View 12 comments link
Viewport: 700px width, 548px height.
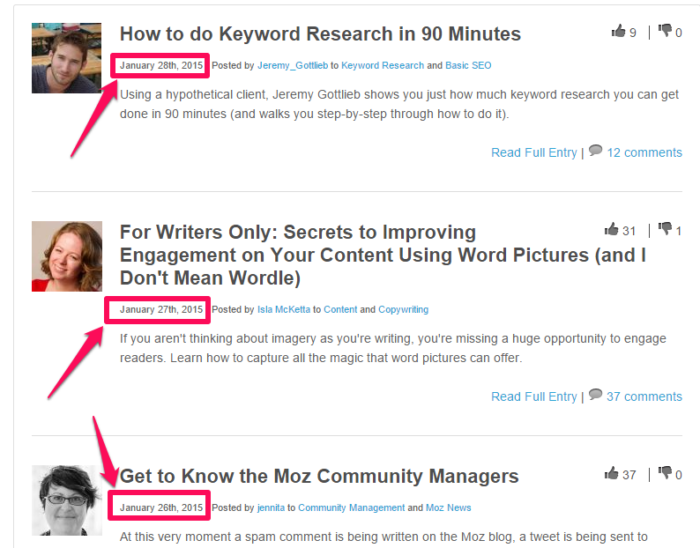[x=644, y=153]
